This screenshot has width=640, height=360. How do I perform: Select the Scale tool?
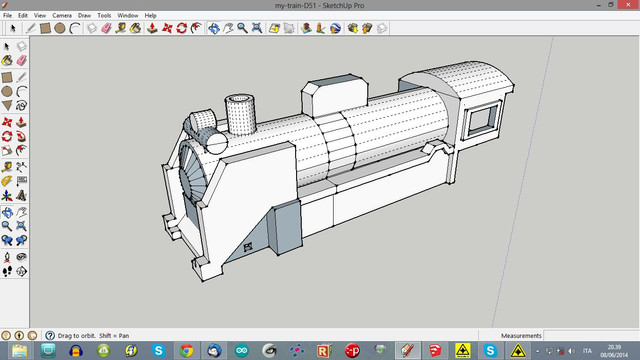(7, 151)
